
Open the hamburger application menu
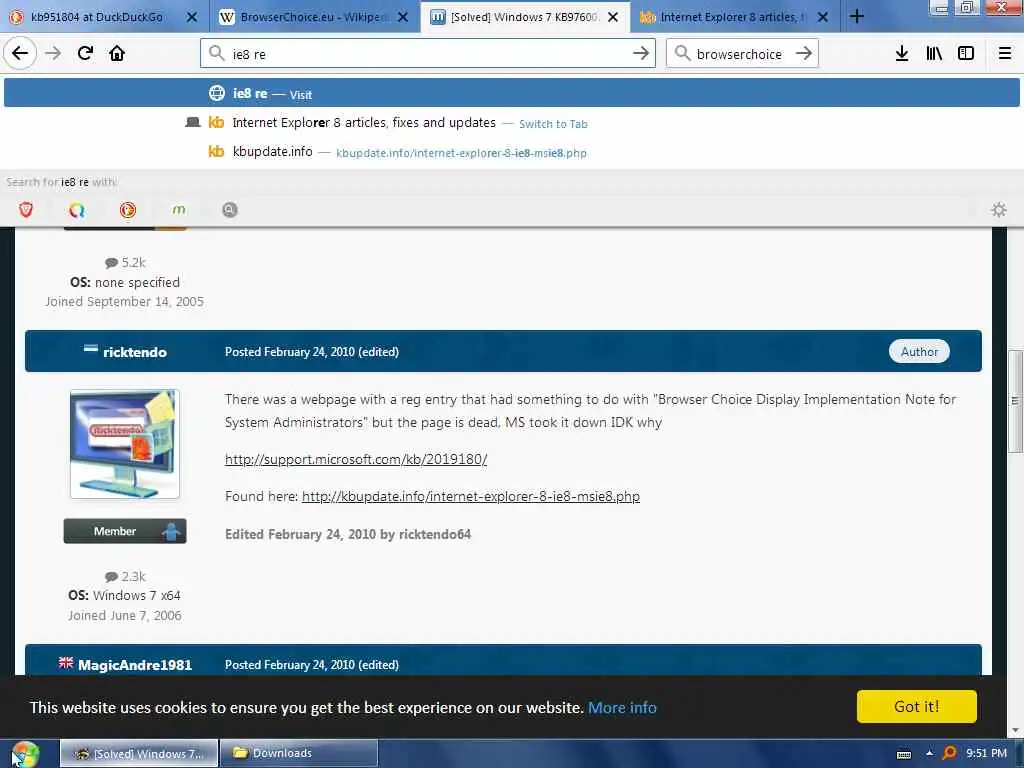(x=1004, y=54)
